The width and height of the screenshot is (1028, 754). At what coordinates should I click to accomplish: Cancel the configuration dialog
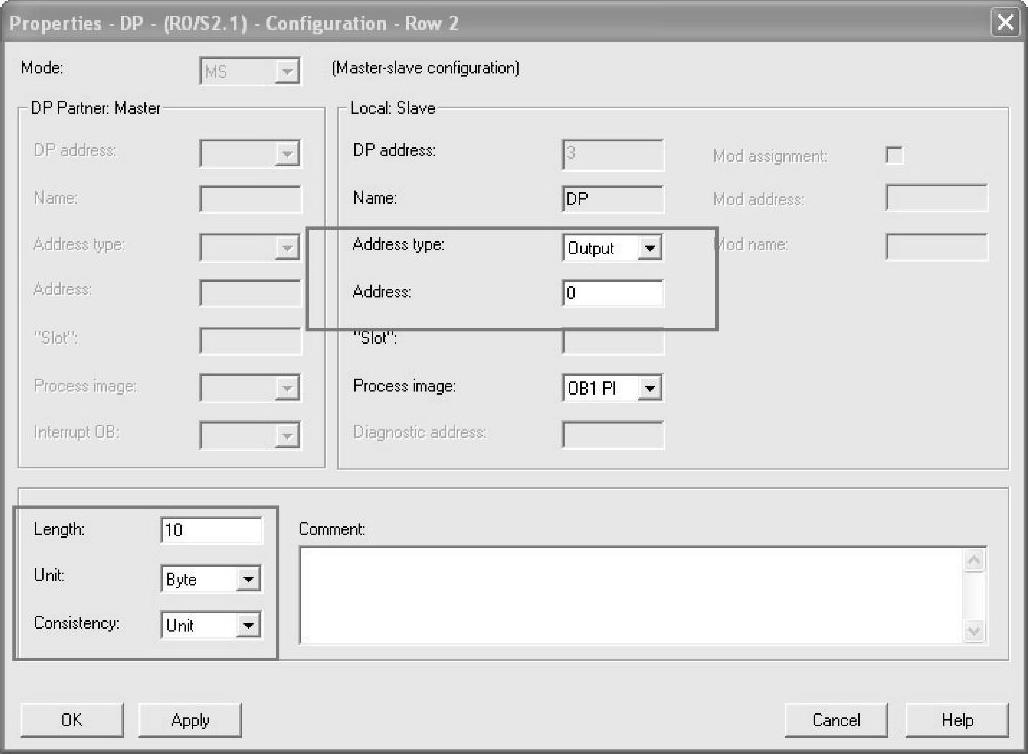836,720
